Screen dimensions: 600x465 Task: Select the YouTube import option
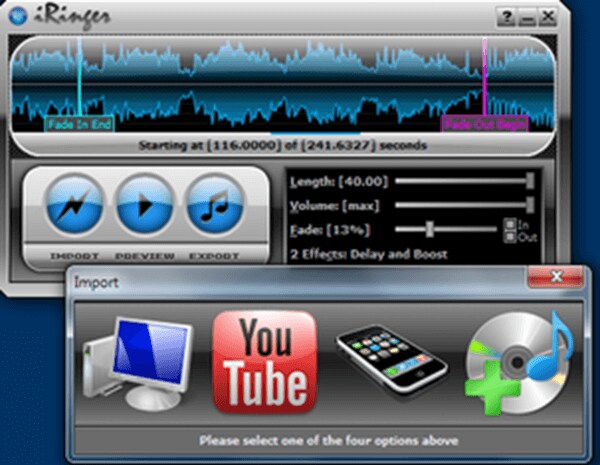(x=265, y=362)
